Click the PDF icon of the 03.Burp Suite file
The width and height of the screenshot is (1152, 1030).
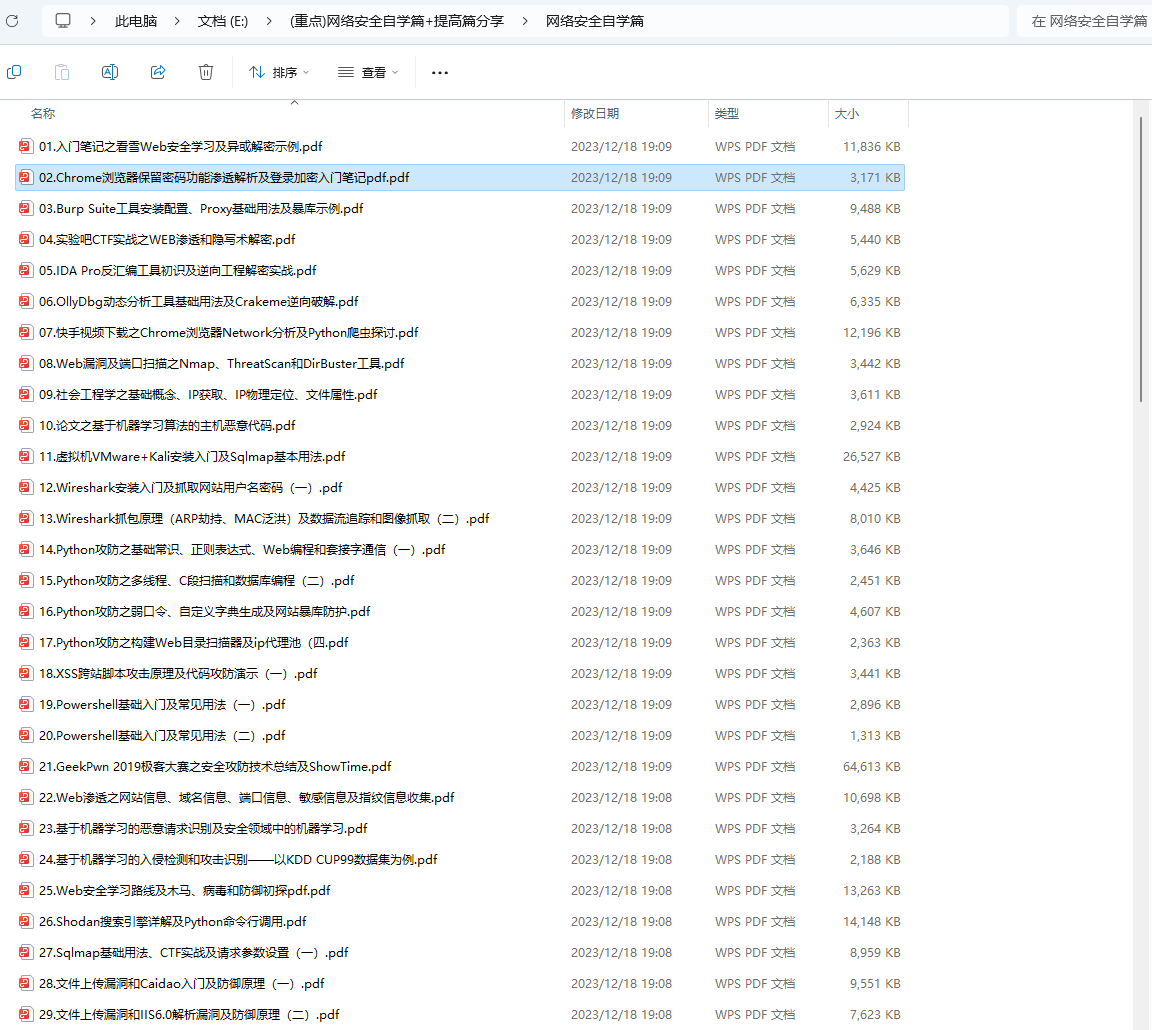[26, 209]
